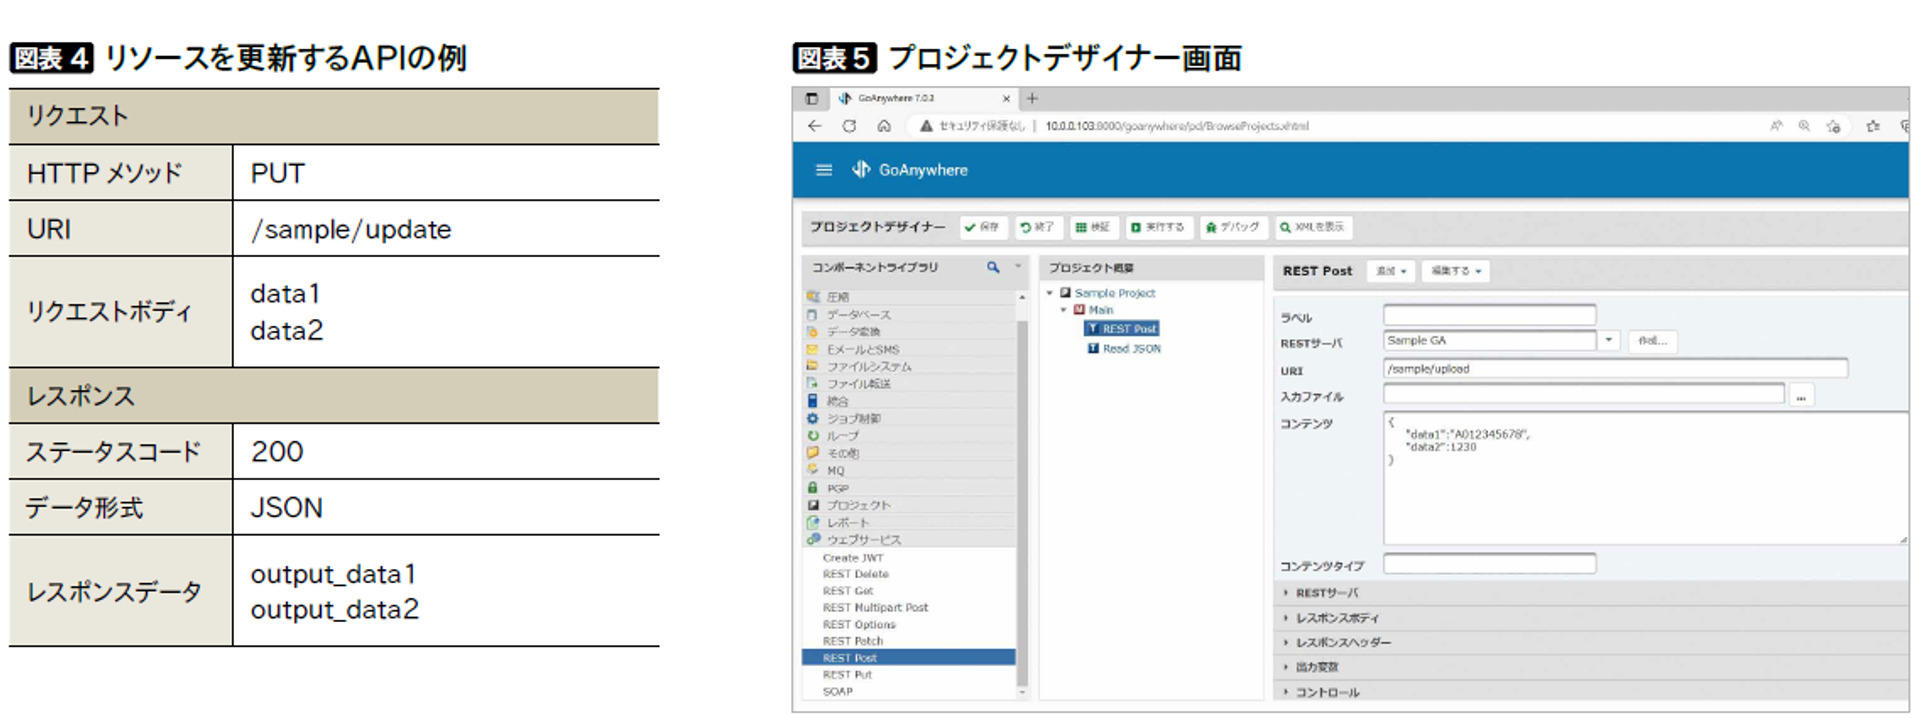1918x718 pixels.
Task: Go back using the browser back arrow
Action: (x=814, y=126)
